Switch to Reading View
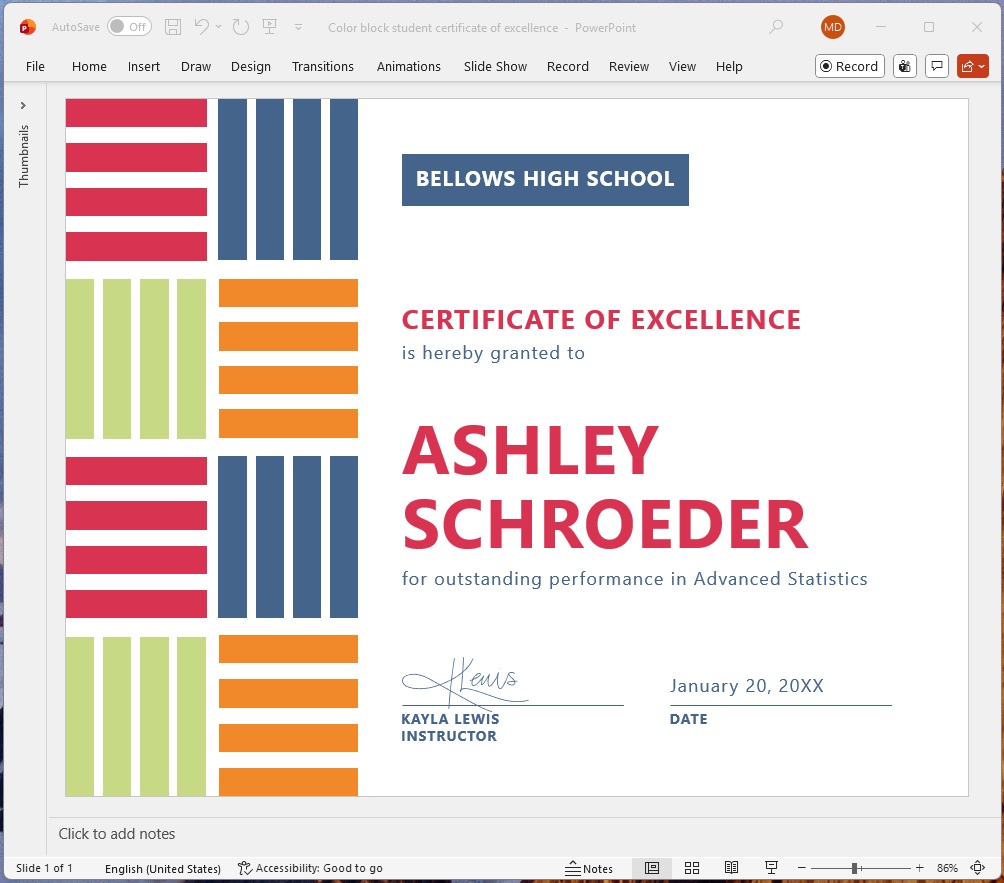The image size is (1004, 883). coord(731,868)
